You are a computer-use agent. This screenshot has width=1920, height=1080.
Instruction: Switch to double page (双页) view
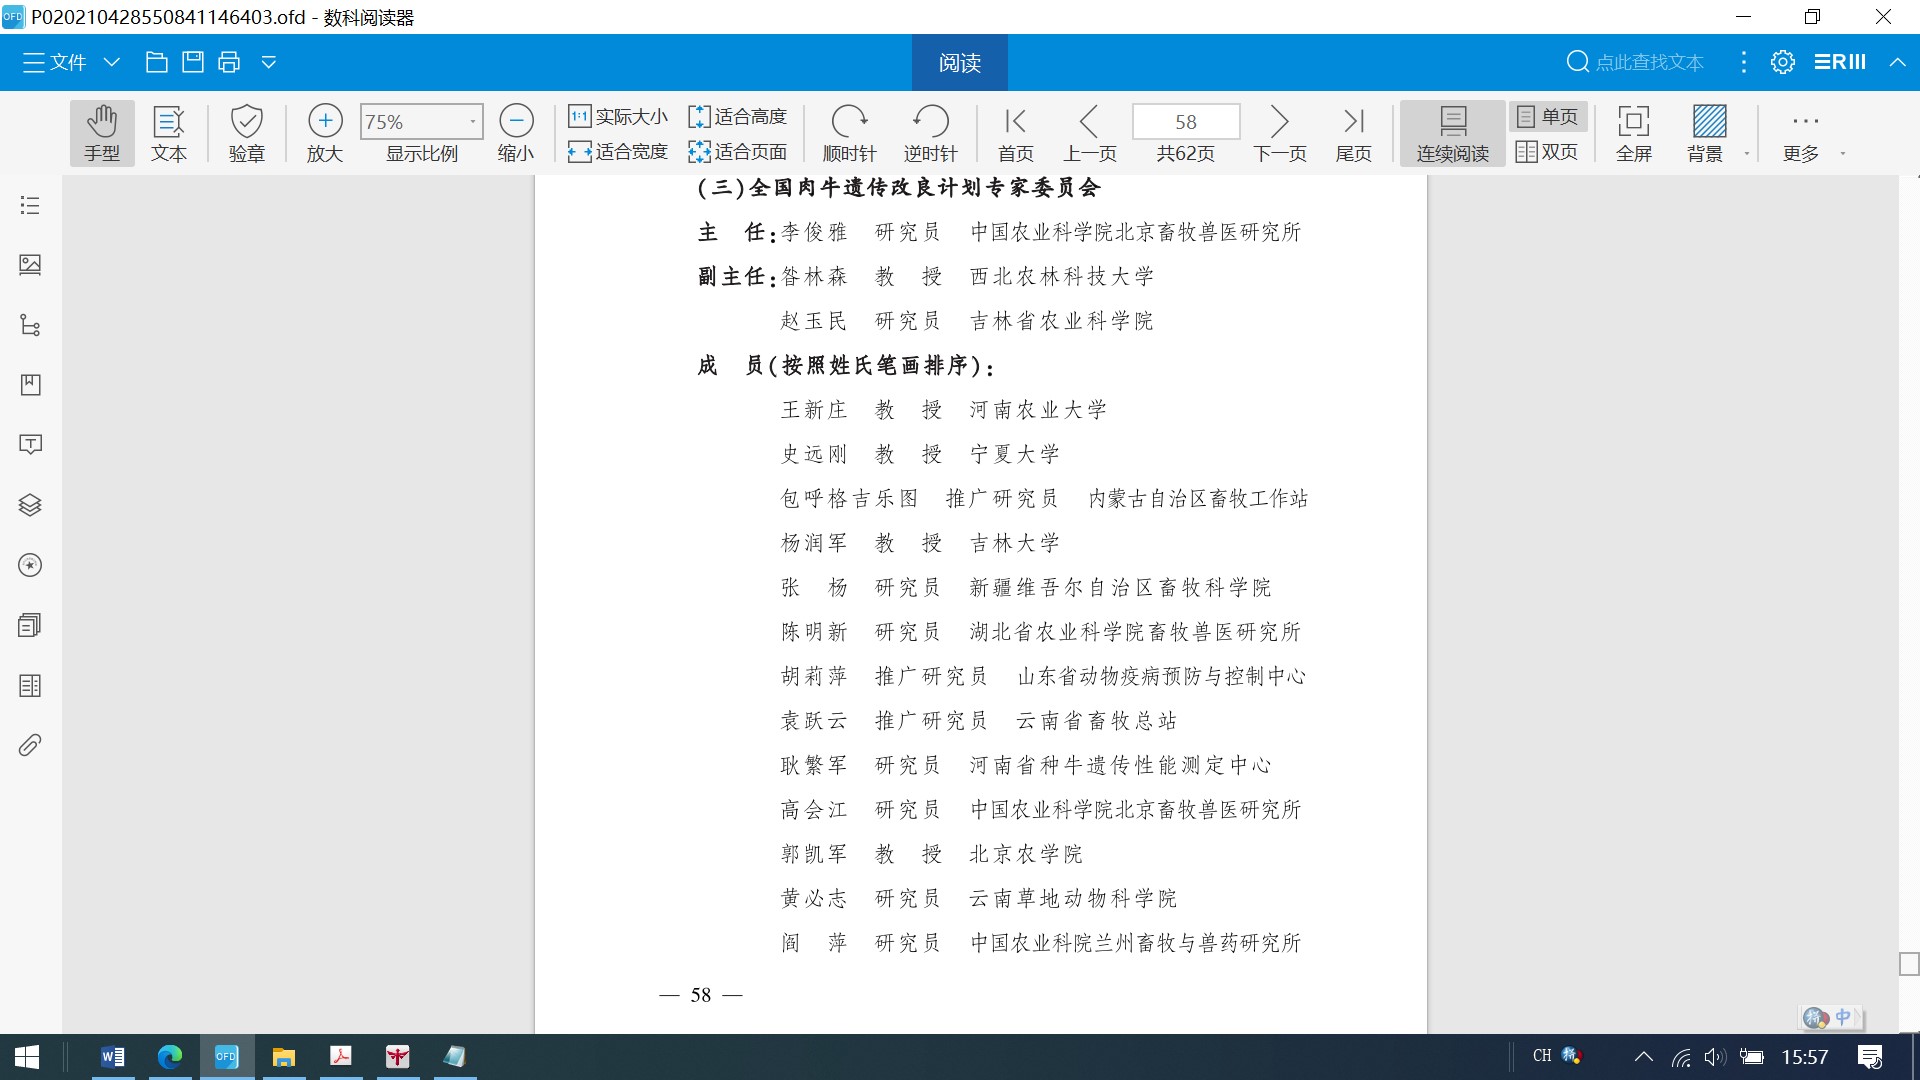1547,152
